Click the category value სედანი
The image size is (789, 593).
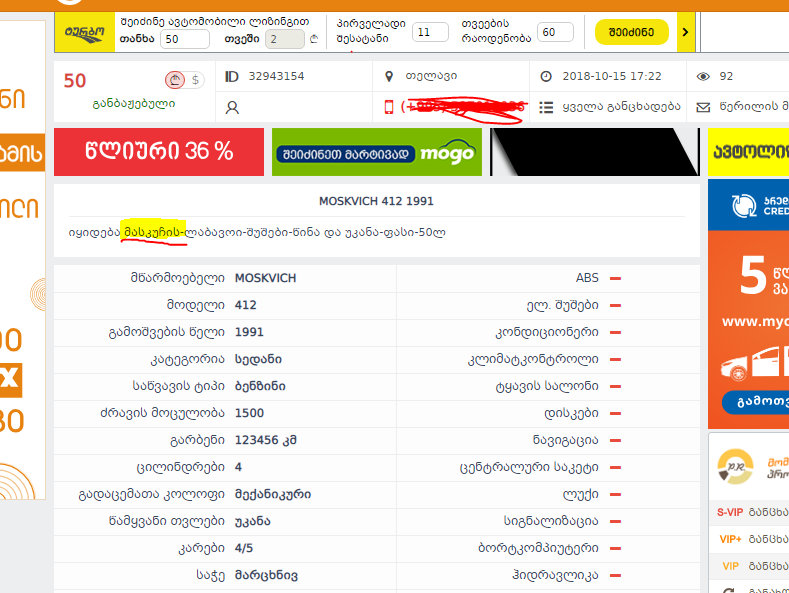[258, 359]
